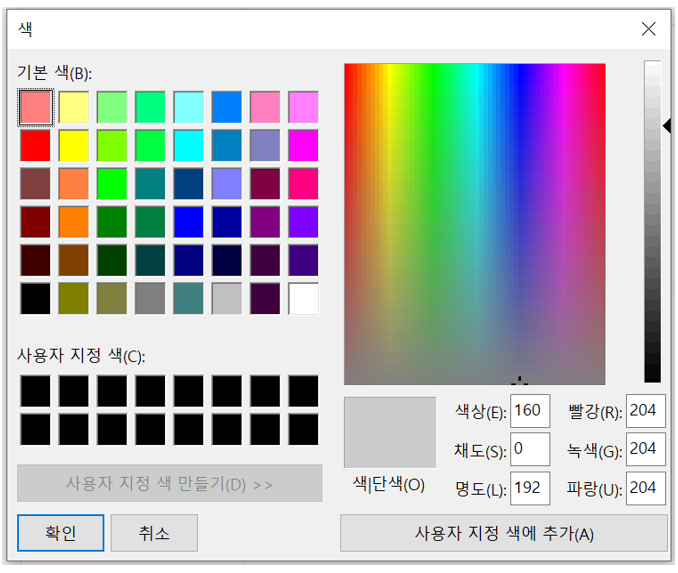Pick the bright violet swatch in fourth row
678x573 pixels.
pos(304,222)
